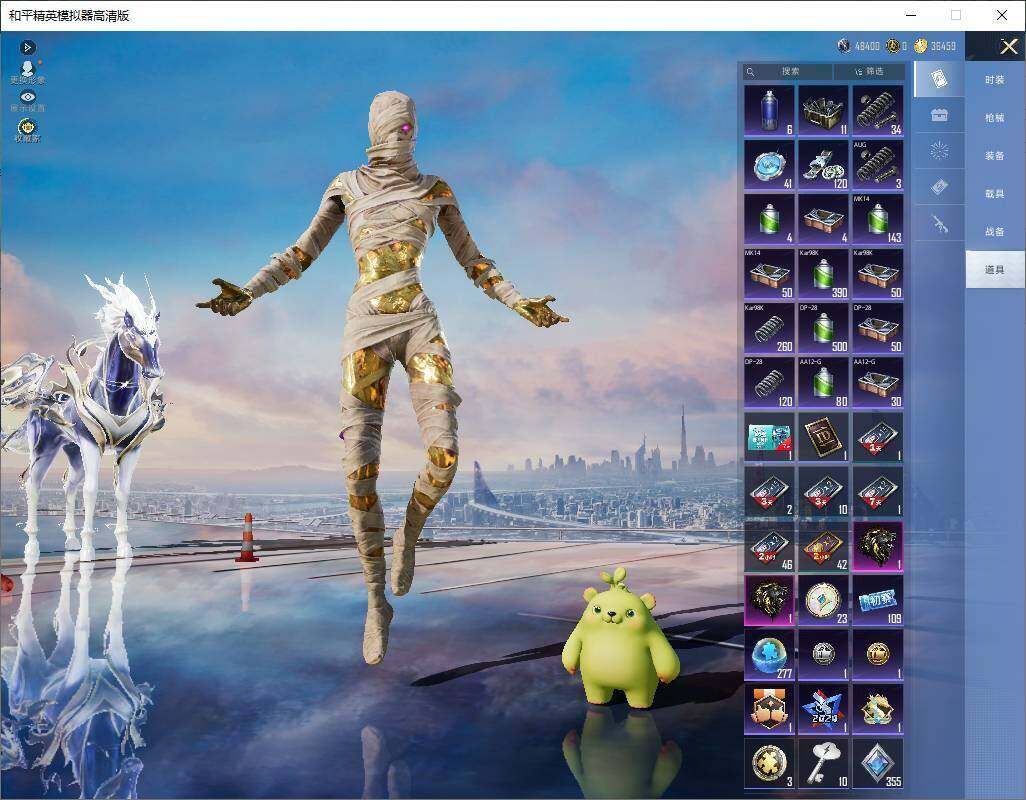
Task: Pick the AUG spring item with 3
Action: (x=878, y=165)
